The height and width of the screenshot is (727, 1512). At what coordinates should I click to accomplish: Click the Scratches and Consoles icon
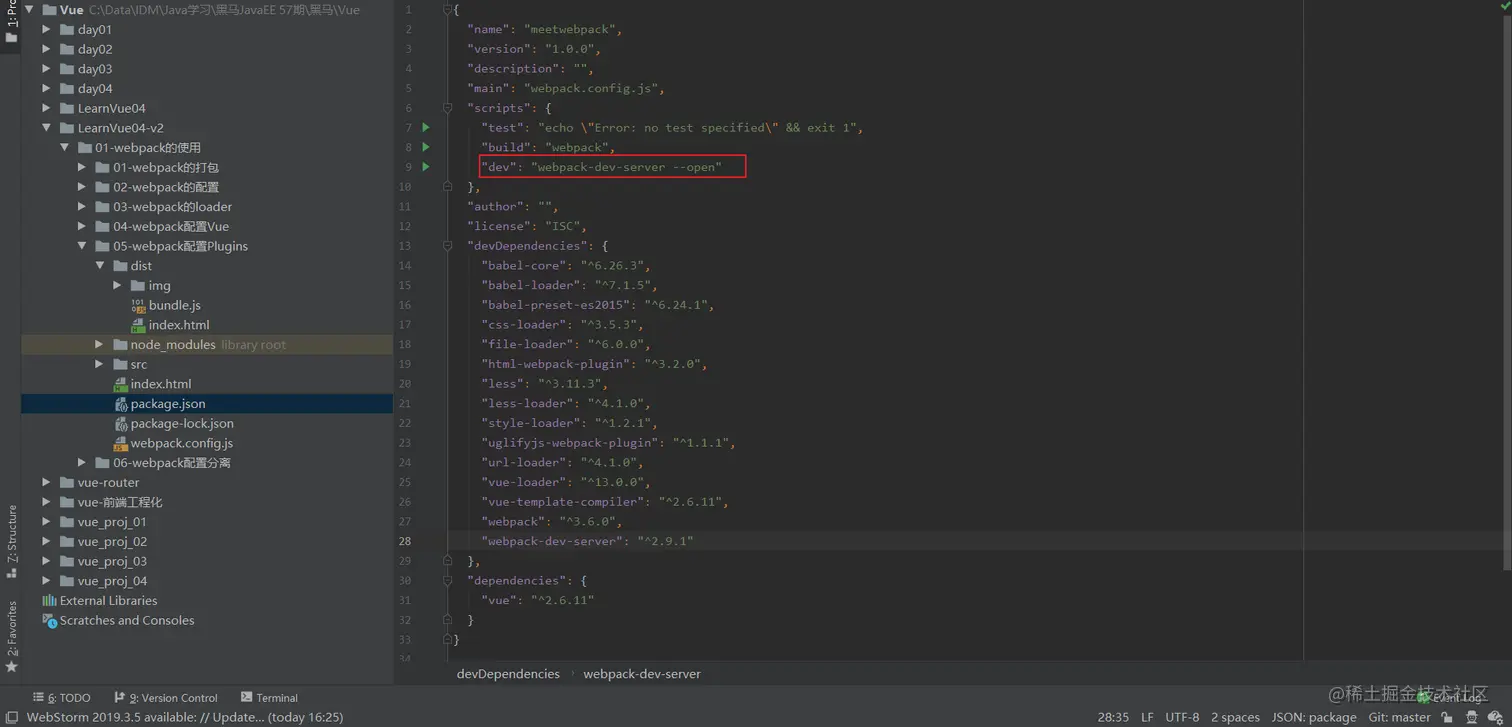coord(49,620)
